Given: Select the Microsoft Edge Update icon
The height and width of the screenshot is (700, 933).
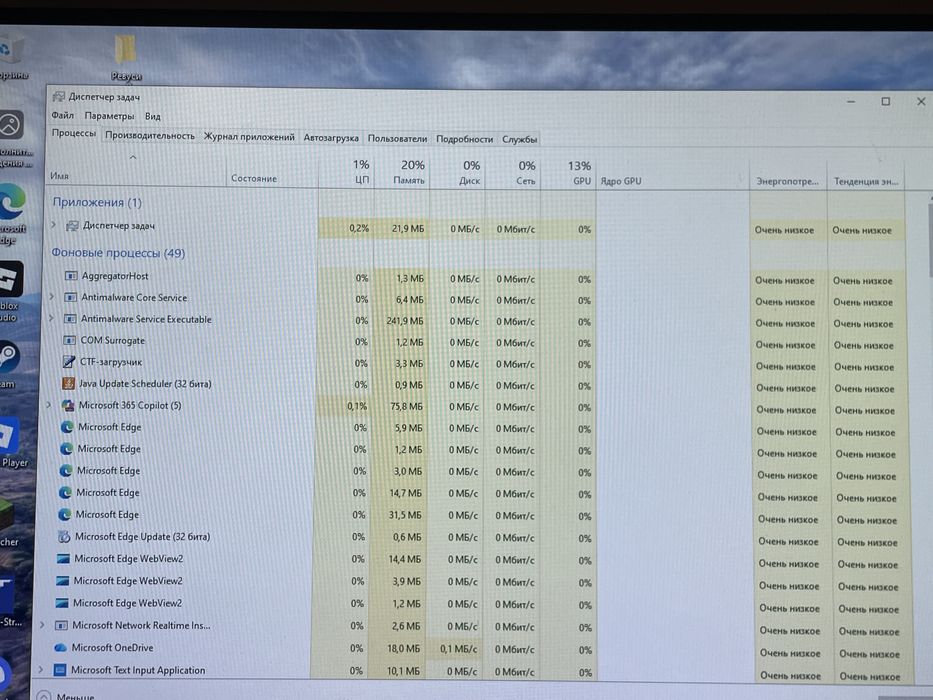Looking at the screenshot, I should (64, 536).
